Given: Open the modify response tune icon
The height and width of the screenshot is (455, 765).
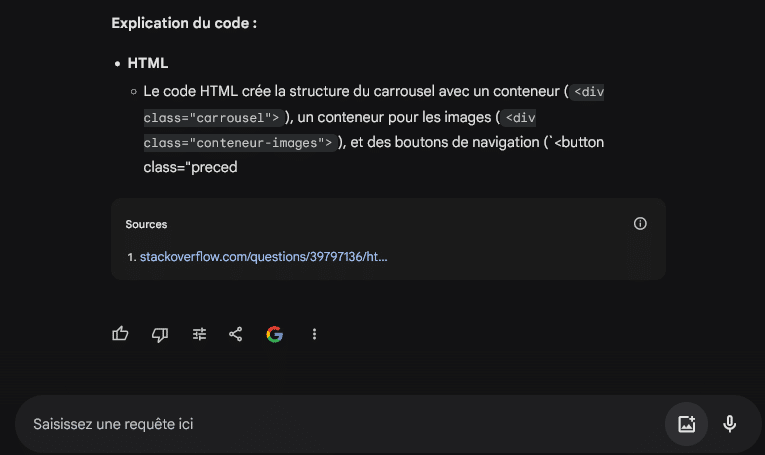Looking at the screenshot, I should [199, 334].
